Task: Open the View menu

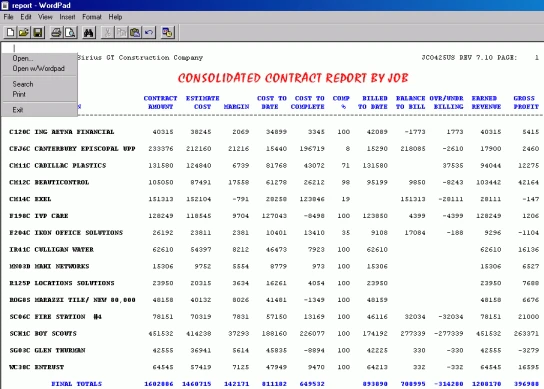Action: coord(45,17)
